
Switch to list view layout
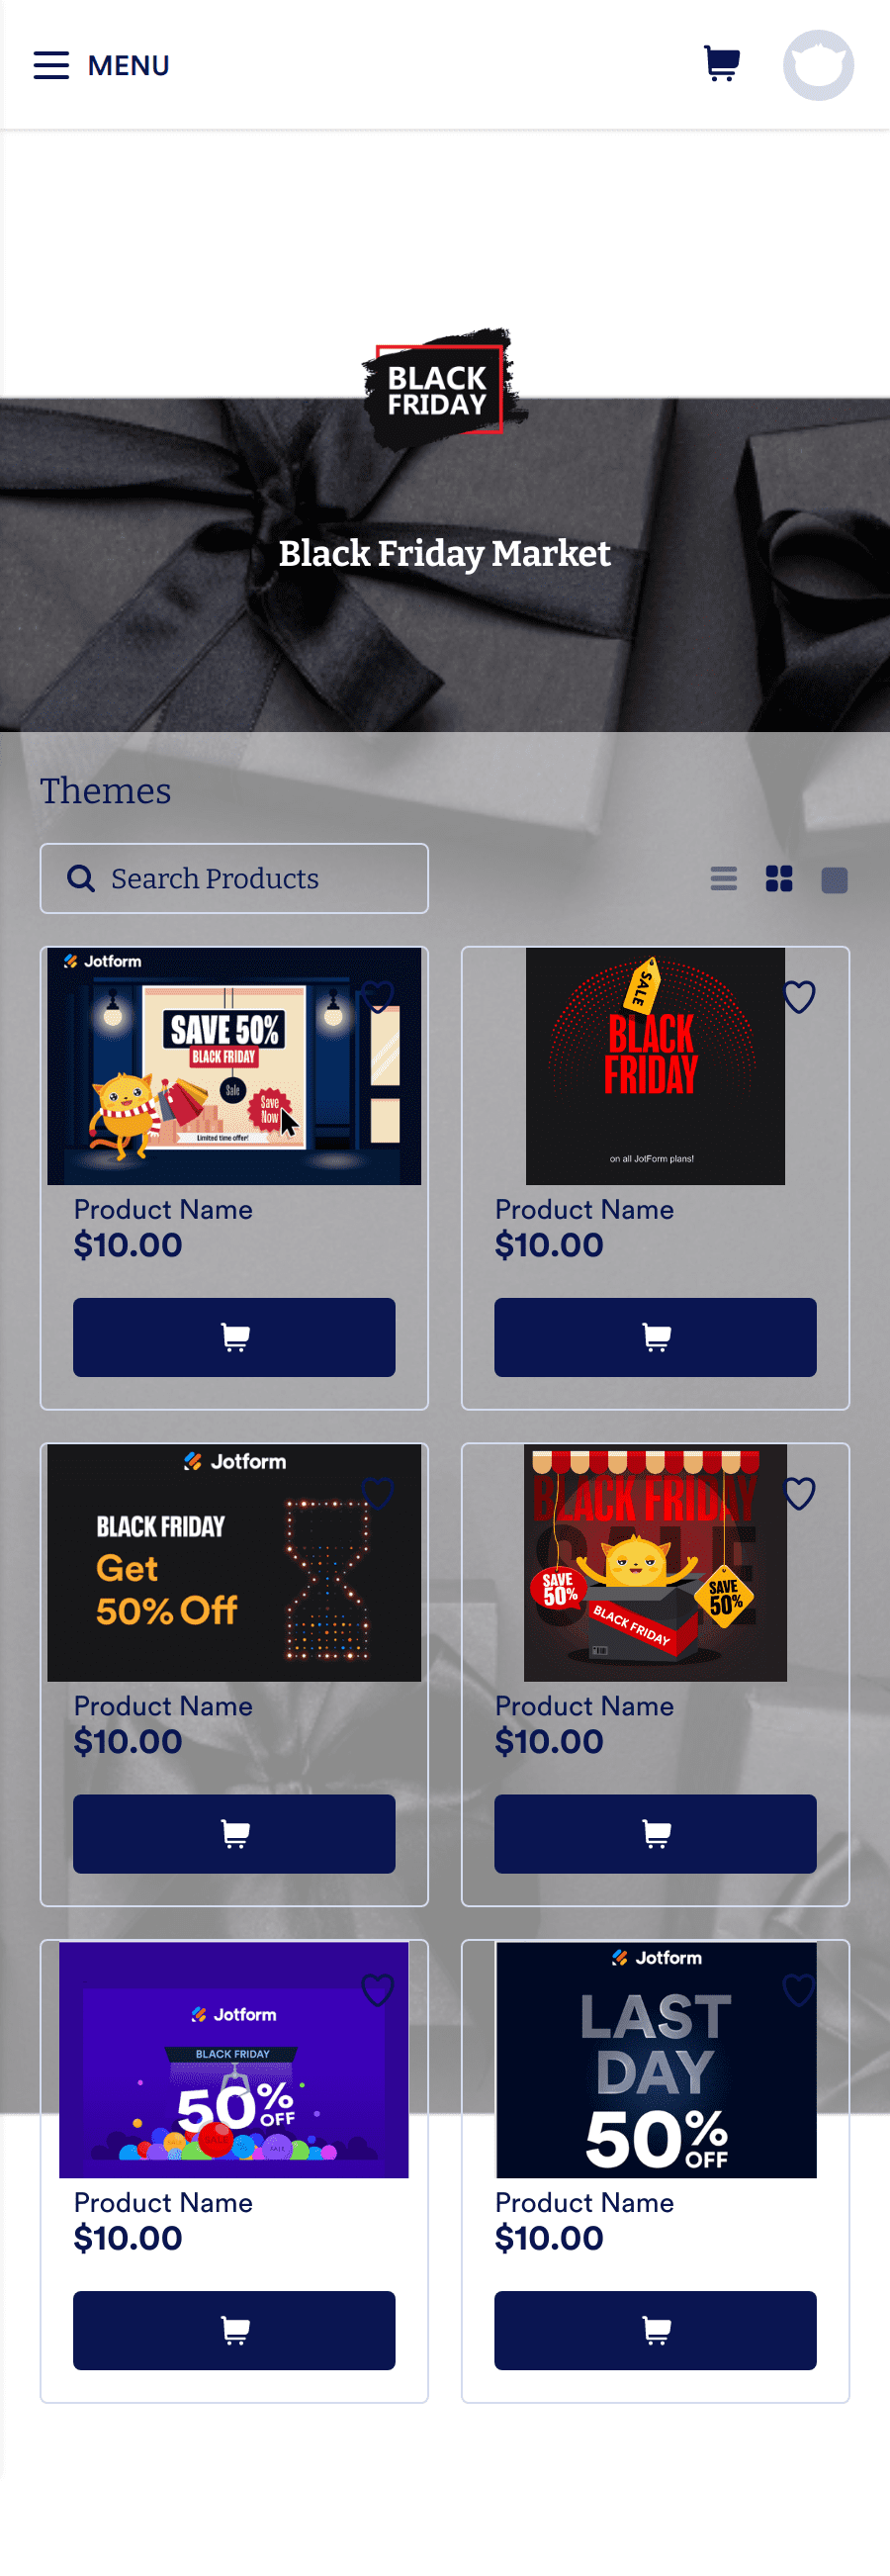[723, 879]
